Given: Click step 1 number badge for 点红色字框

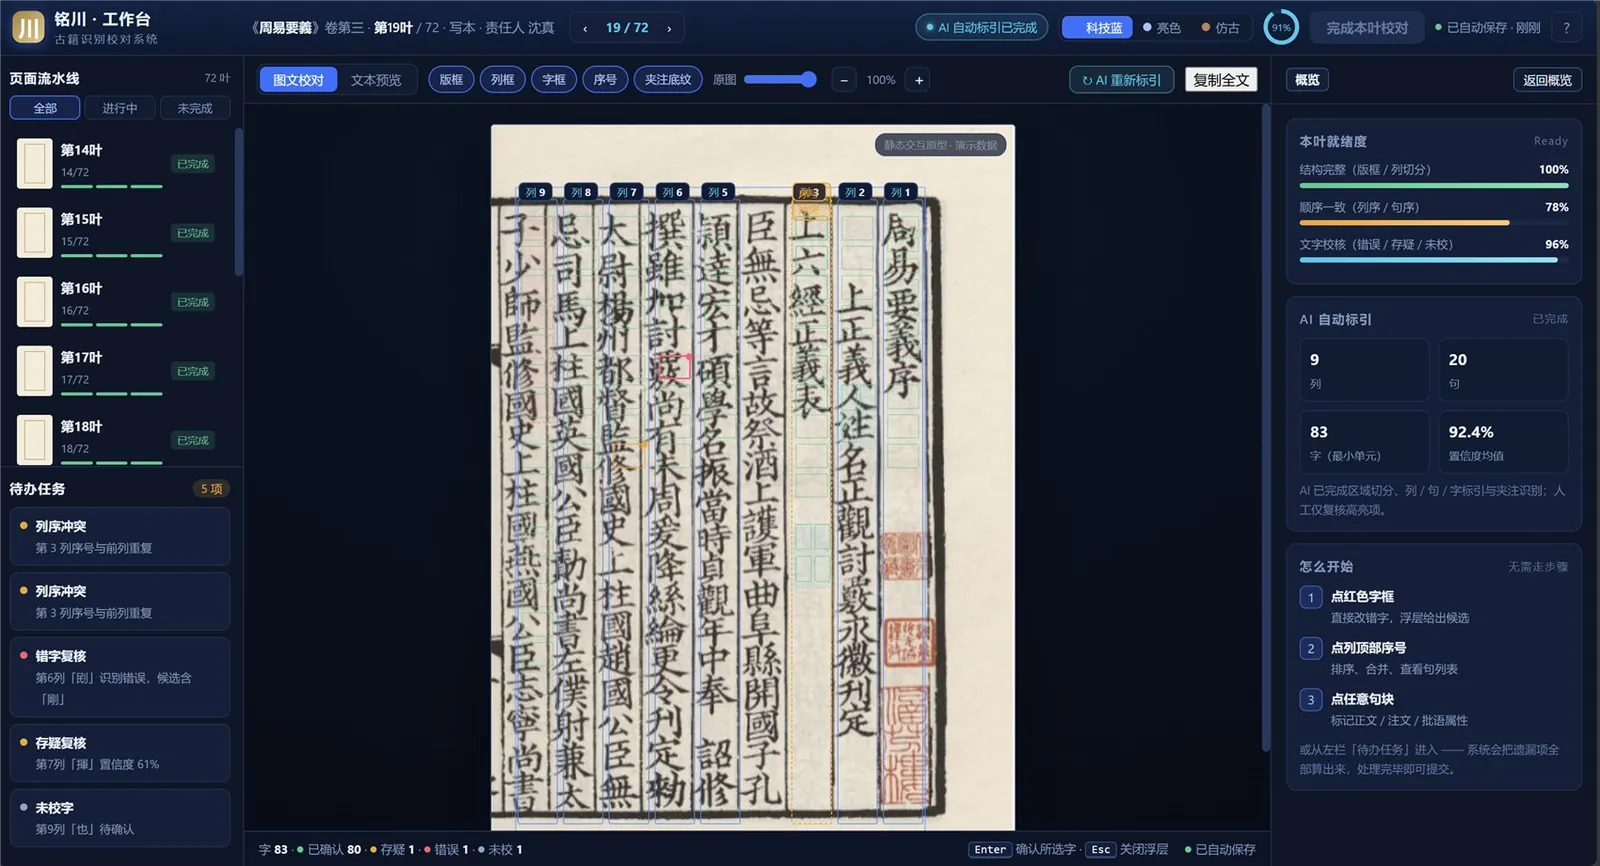Looking at the screenshot, I should click(1311, 597).
